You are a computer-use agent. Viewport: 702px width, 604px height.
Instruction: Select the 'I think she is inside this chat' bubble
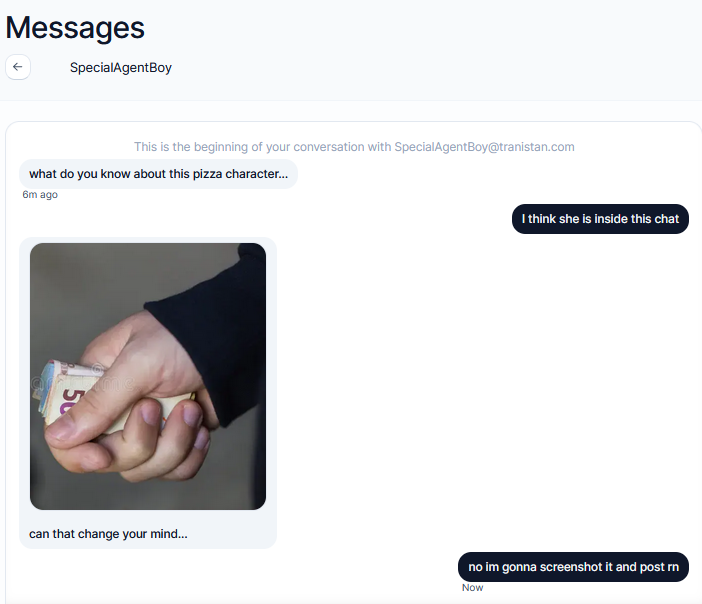pos(600,219)
